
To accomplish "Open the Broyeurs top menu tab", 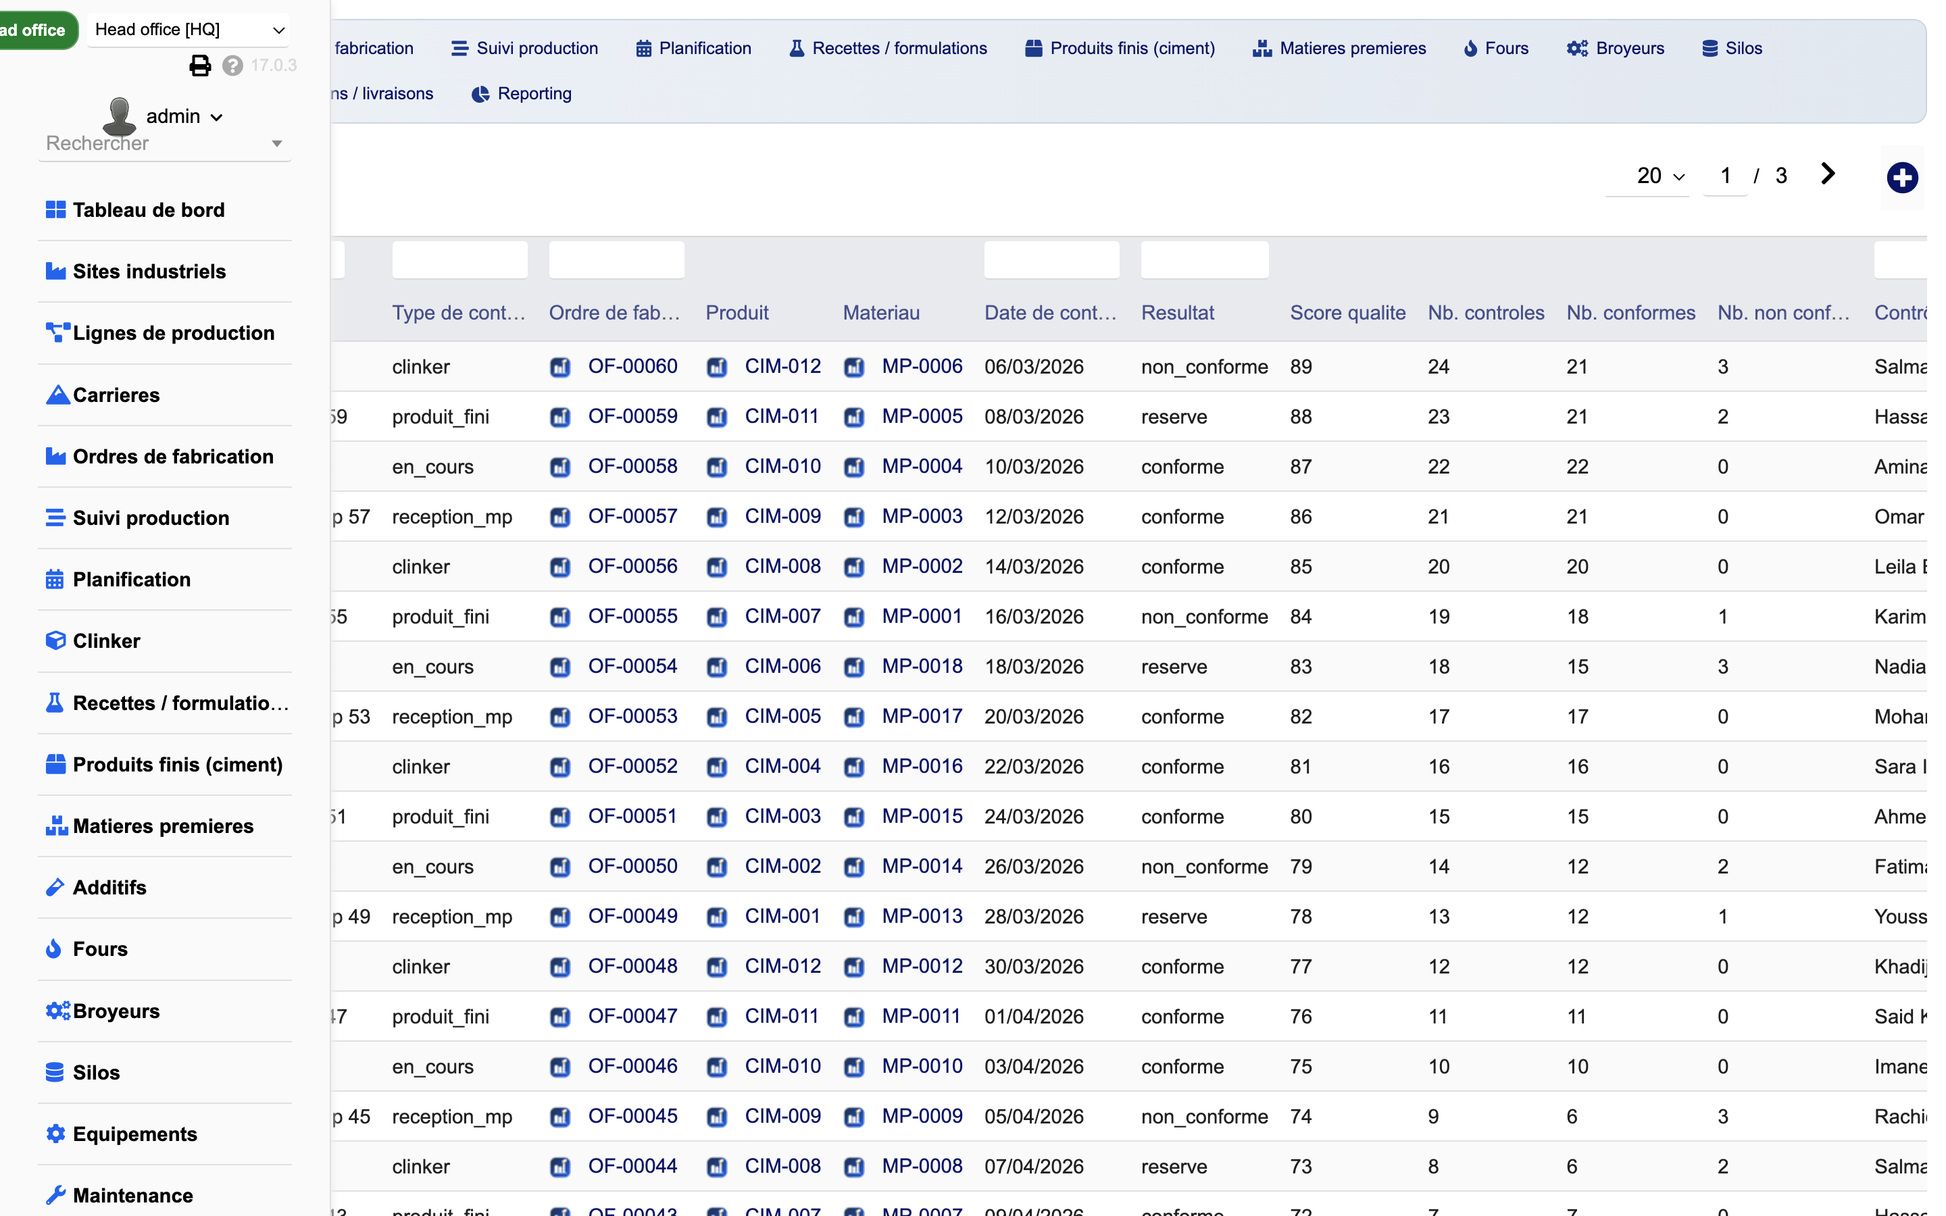I will tap(1616, 48).
